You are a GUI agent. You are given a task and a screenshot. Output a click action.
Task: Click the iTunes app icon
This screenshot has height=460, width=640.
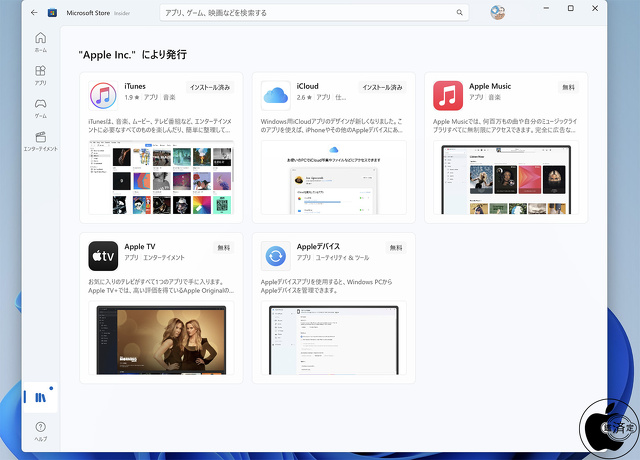(x=103, y=96)
